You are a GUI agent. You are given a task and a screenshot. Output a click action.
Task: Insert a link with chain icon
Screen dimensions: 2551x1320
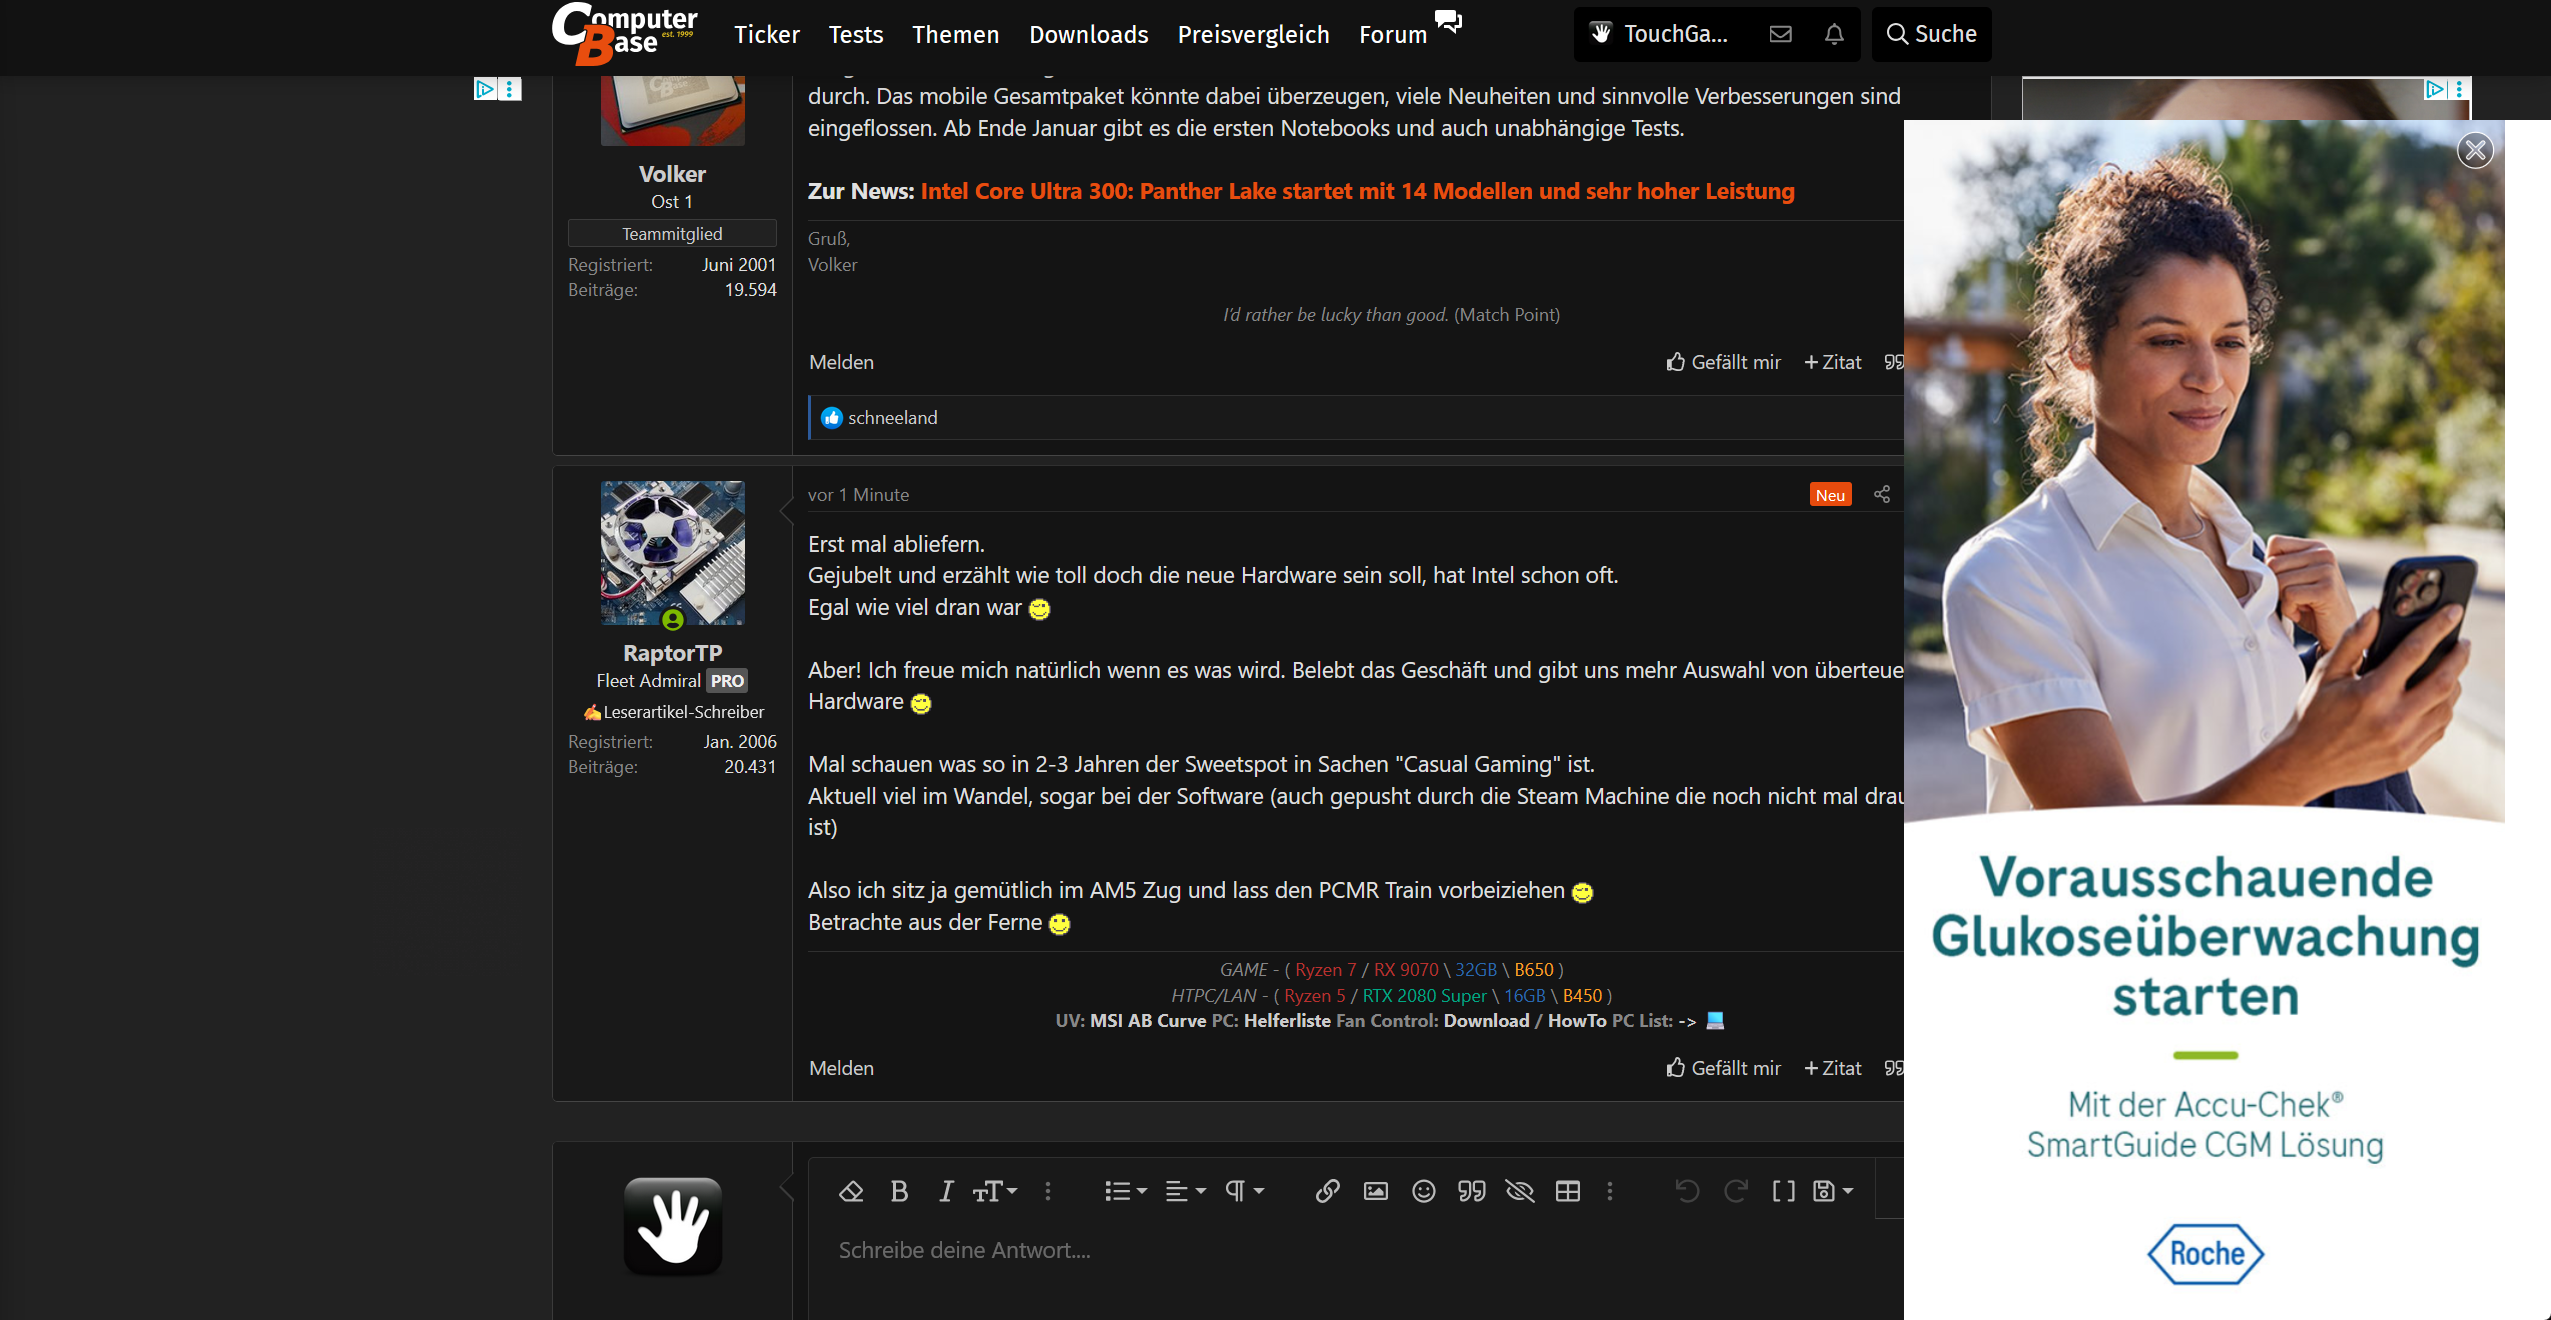(x=1327, y=1191)
